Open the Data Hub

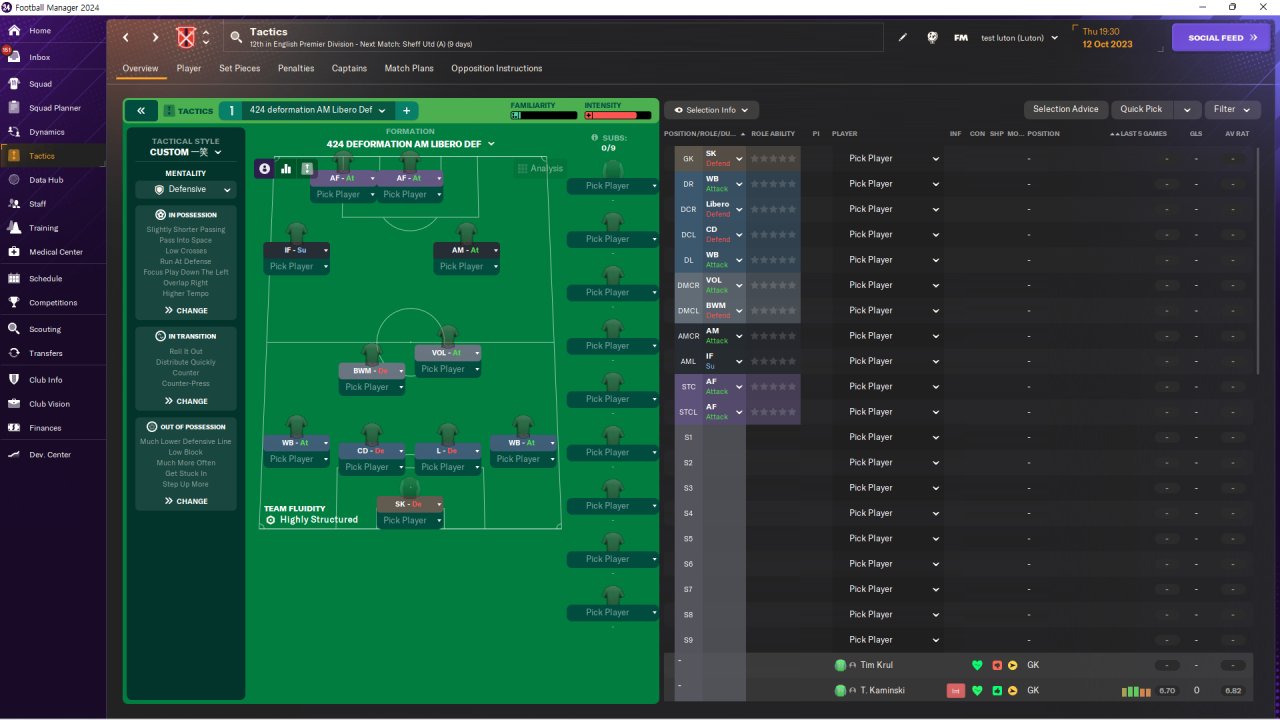[46, 180]
